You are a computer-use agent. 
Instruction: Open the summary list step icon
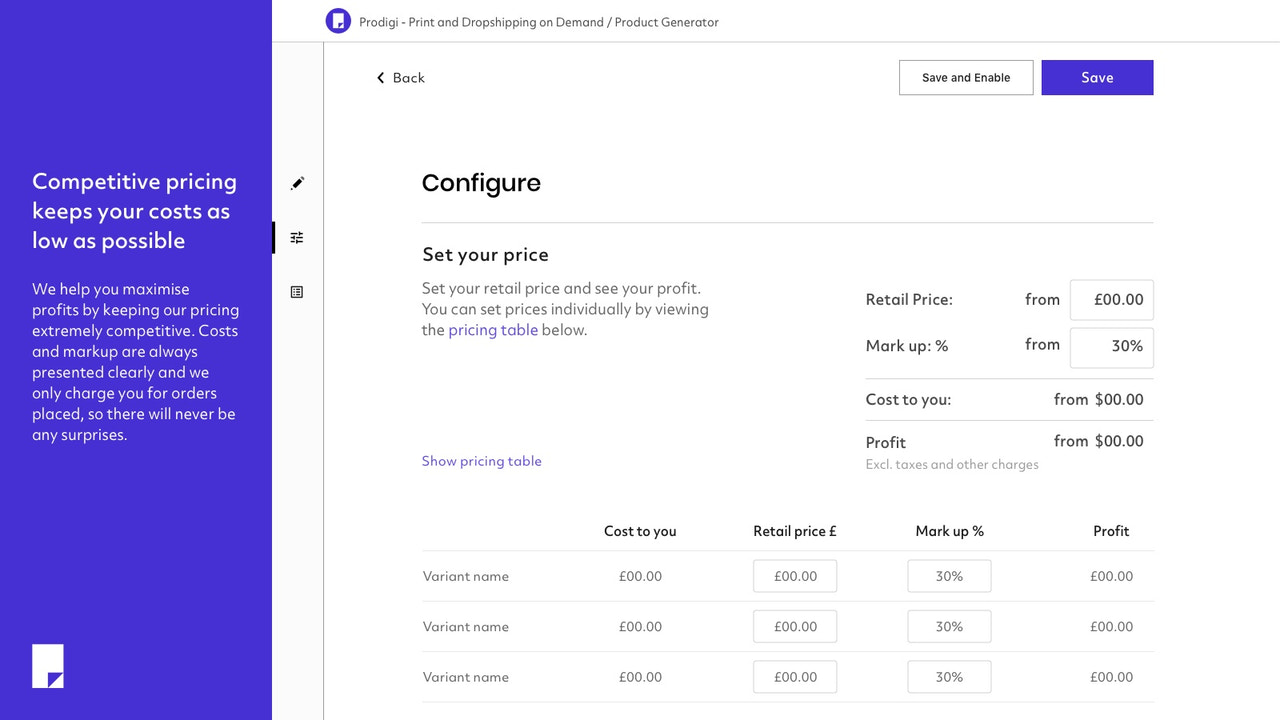tap(297, 291)
